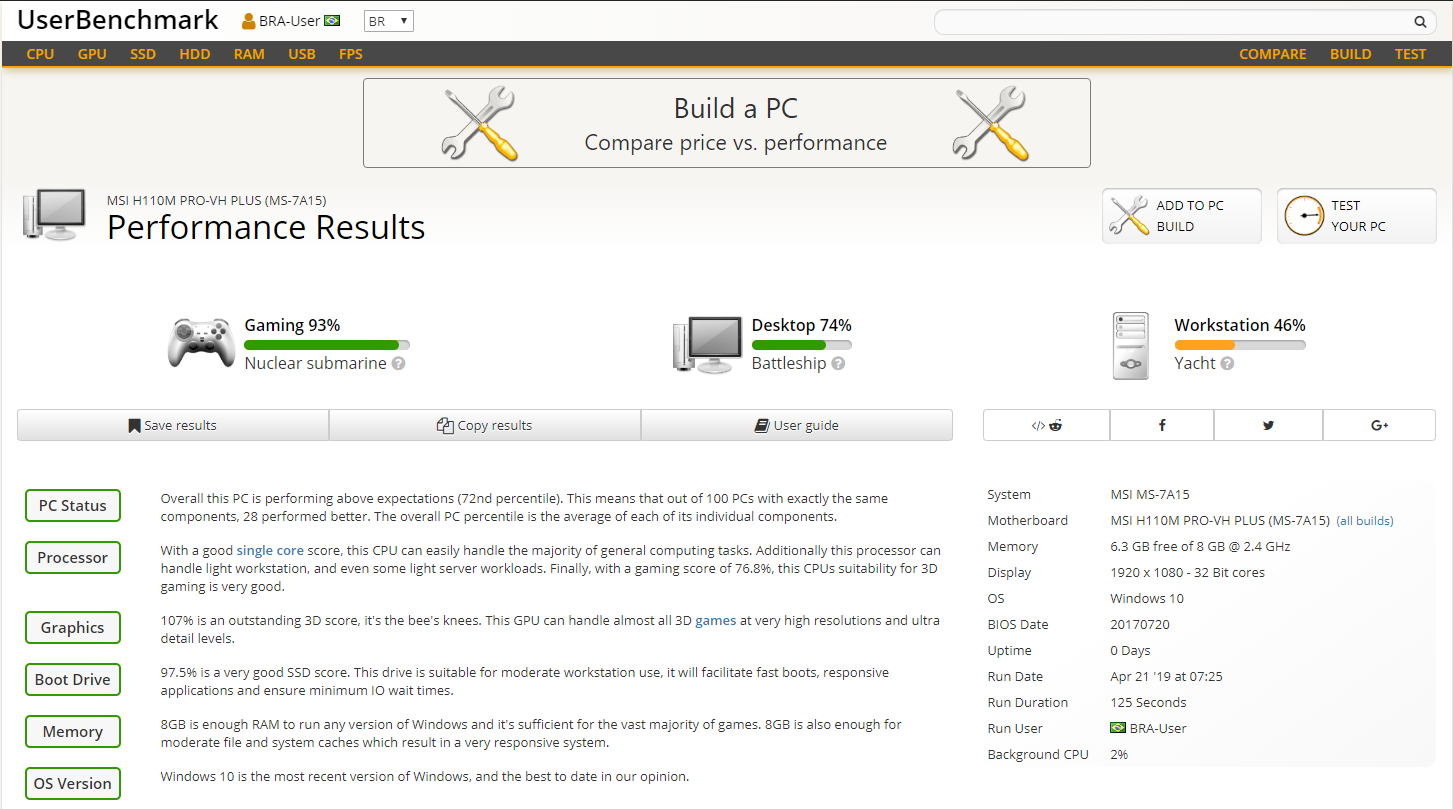
Task: Click the PC Status button
Action: coord(73,505)
